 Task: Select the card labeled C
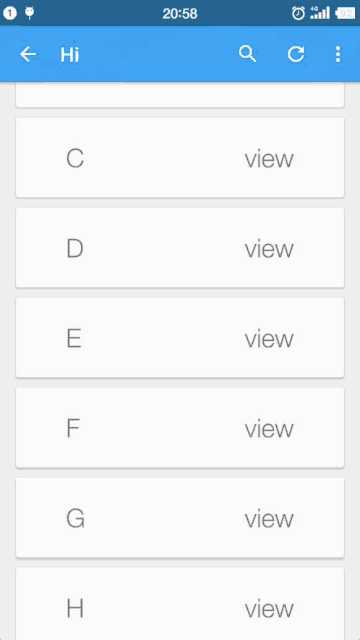pyautogui.click(x=180, y=158)
